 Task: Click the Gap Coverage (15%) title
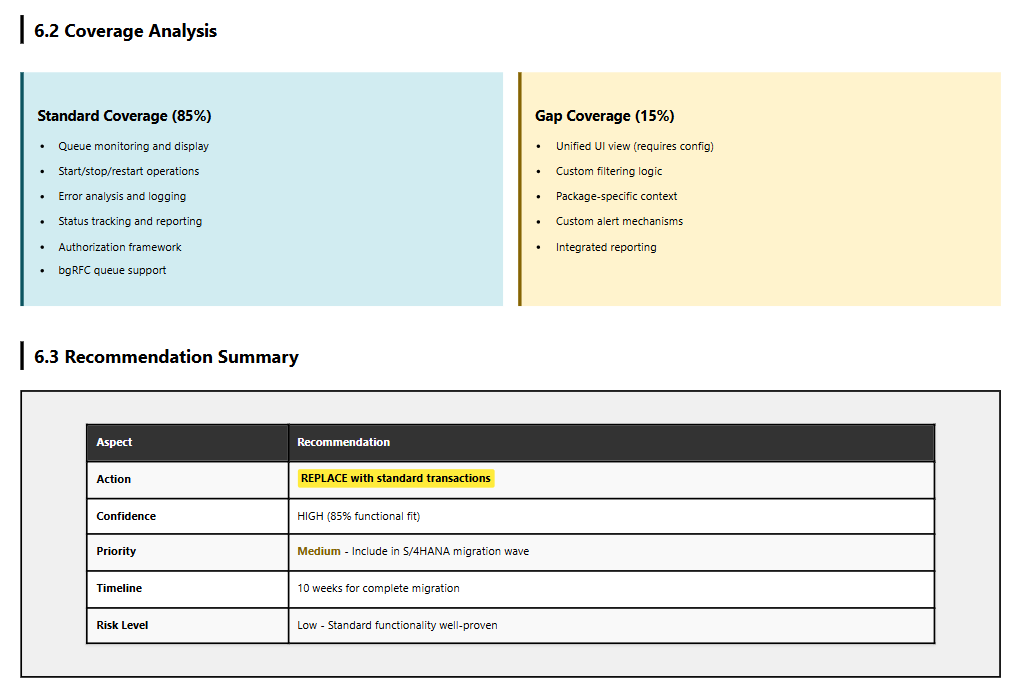pyautogui.click(x=604, y=116)
